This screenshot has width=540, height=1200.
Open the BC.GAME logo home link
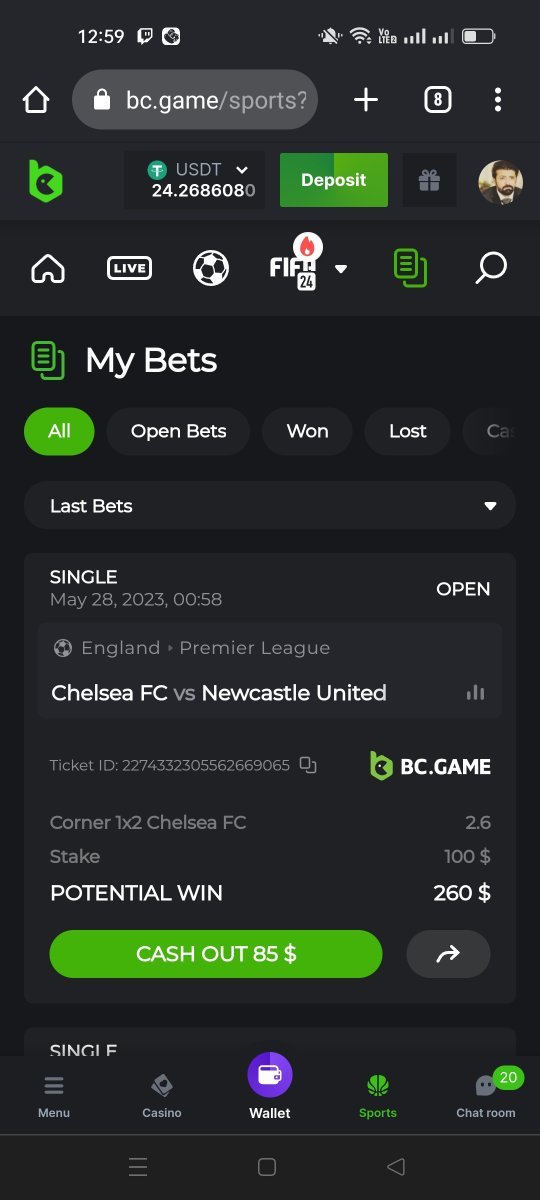[45, 181]
